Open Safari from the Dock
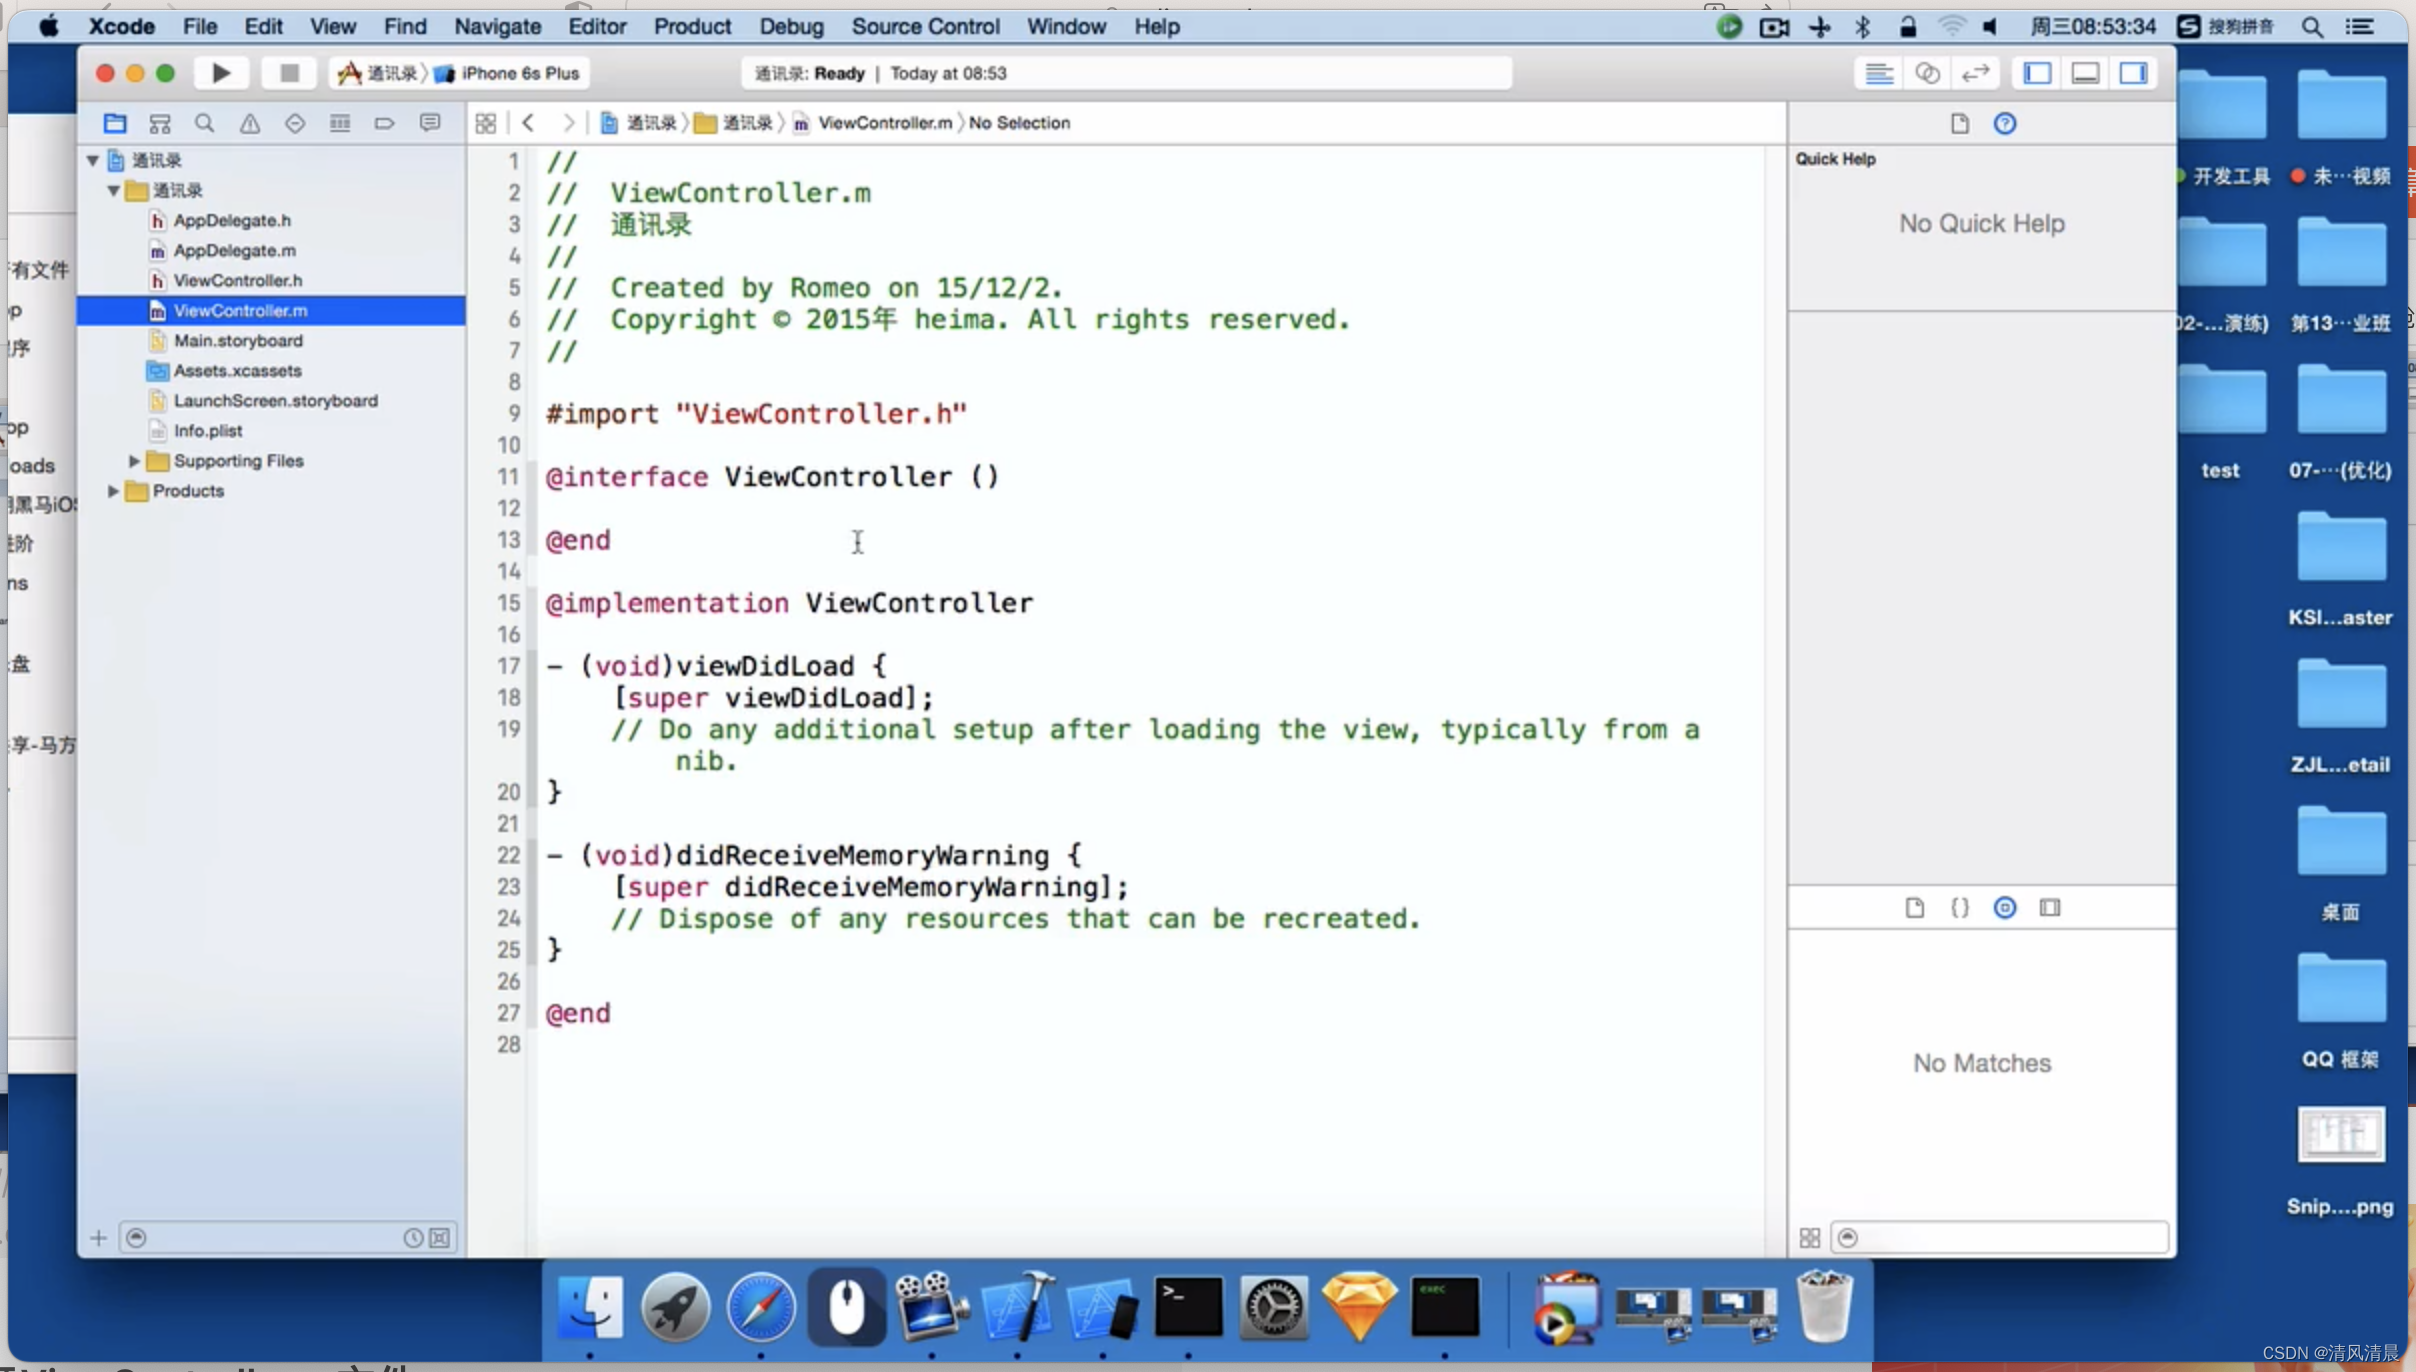 [x=761, y=1307]
